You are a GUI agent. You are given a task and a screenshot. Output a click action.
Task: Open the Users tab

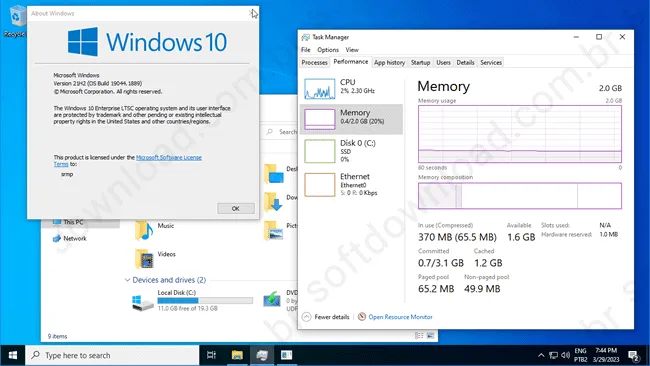pos(443,62)
